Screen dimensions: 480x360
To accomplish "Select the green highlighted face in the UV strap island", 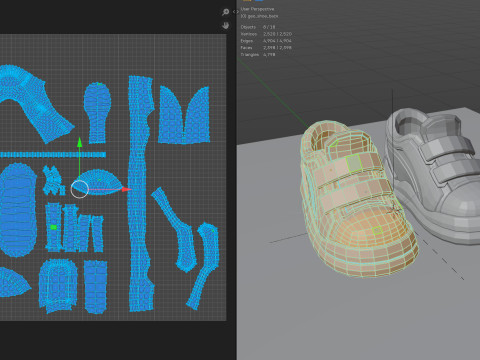I will (53, 227).
